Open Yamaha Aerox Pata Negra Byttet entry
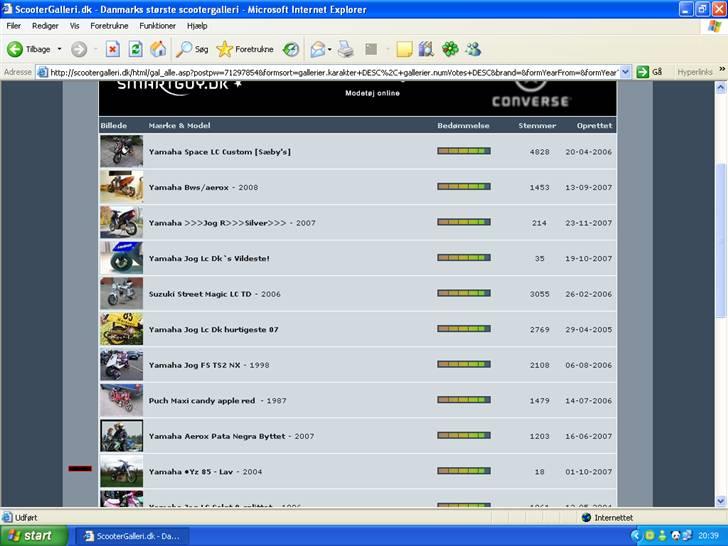728x546 pixels. pyautogui.click(x=231, y=436)
